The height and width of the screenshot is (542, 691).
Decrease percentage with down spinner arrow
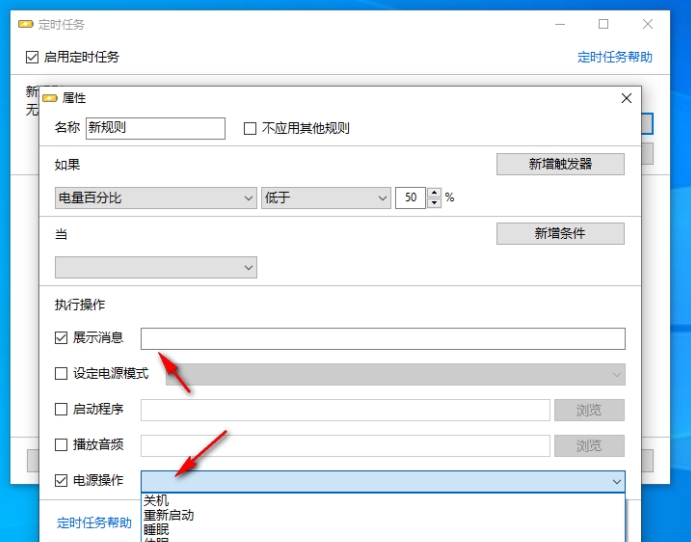pos(435,203)
